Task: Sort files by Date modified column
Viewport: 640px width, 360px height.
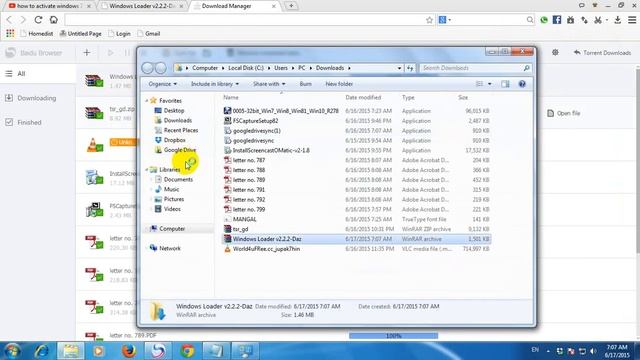Action: click(363, 98)
